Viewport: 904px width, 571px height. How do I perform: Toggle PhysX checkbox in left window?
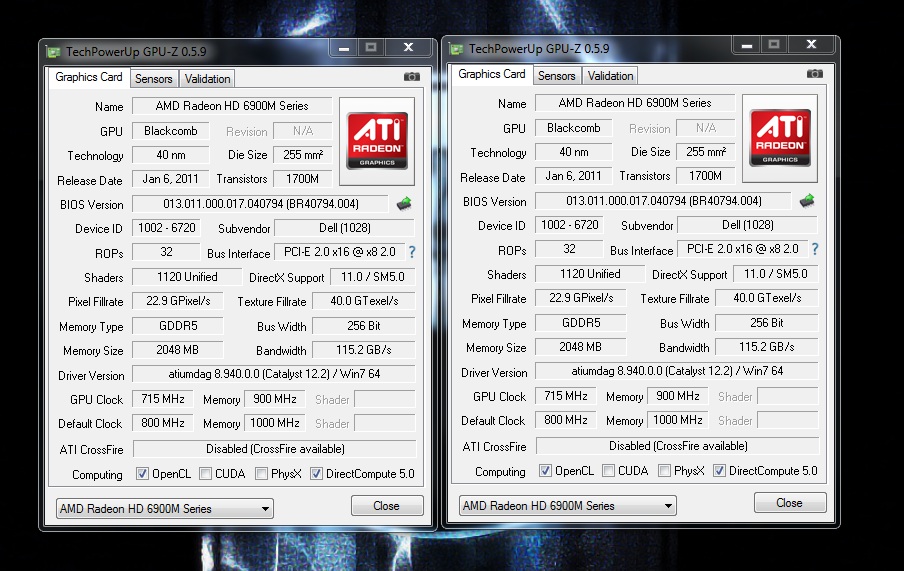261,474
